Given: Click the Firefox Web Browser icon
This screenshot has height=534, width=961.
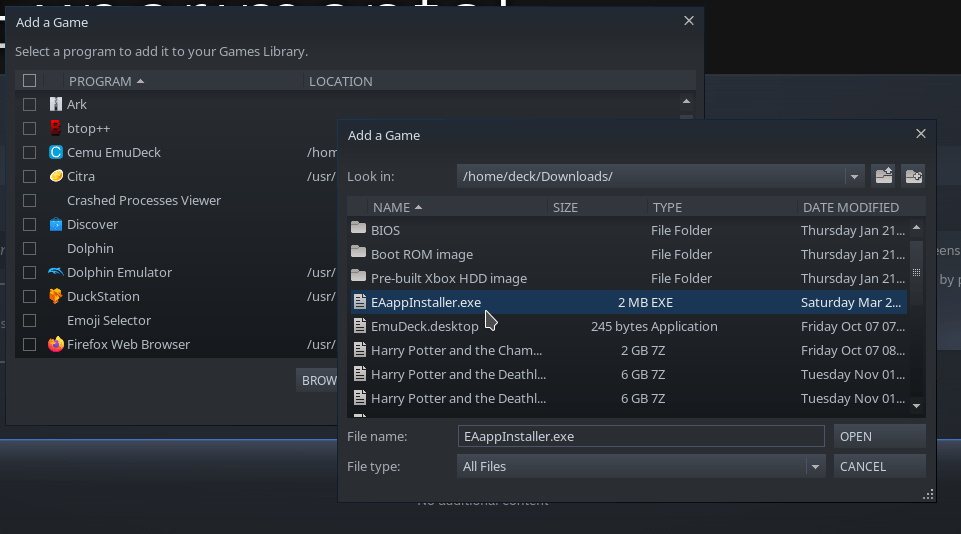Looking at the screenshot, I should pos(56,344).
